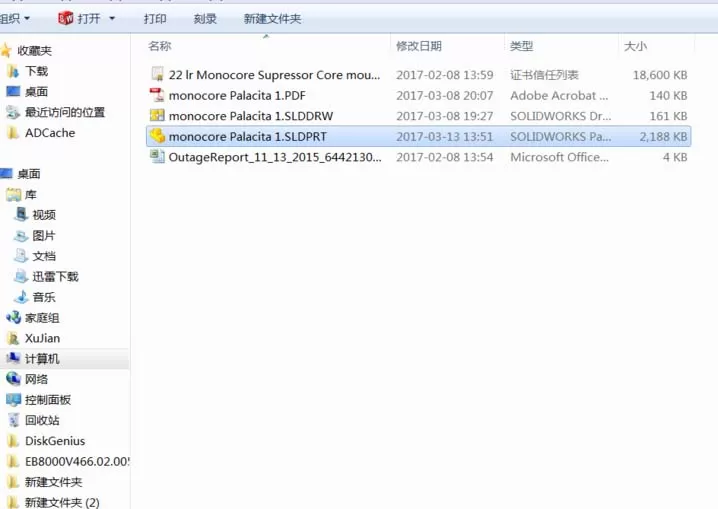Open 桌面 icon under 收藏夹
The width and height of the screenshot is (718, 509).
tap(13, 91)
